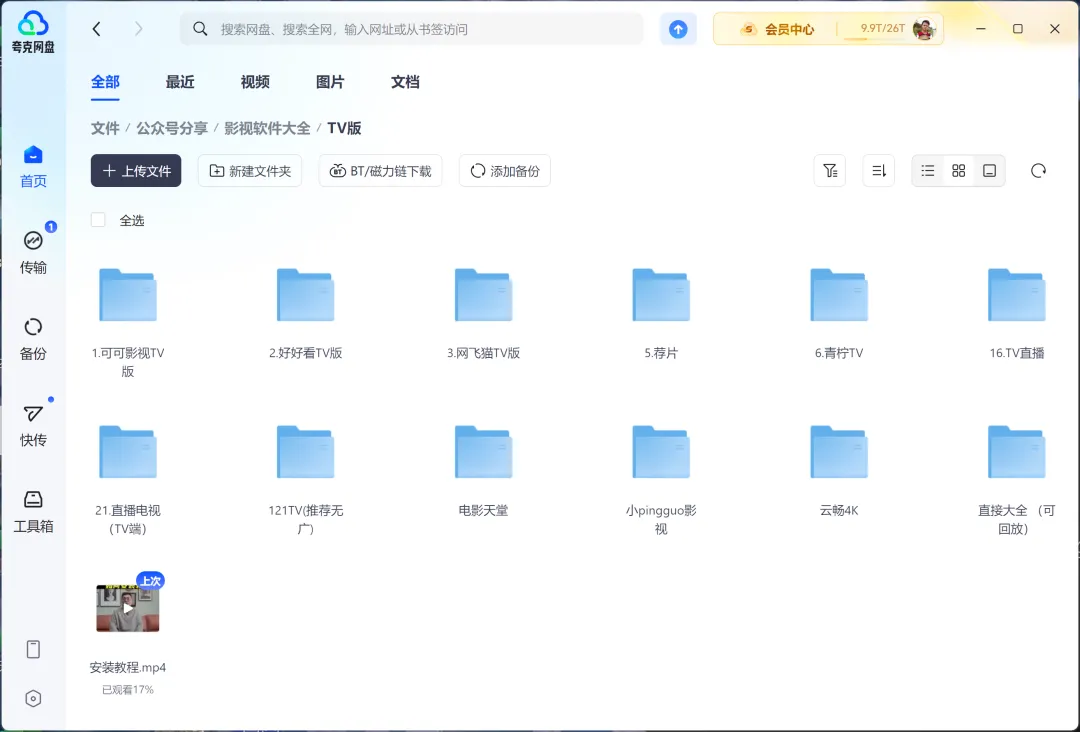
Task: Click 安装教程.mp4 file name
Action: pyautogui.click(x=128, y=667)
